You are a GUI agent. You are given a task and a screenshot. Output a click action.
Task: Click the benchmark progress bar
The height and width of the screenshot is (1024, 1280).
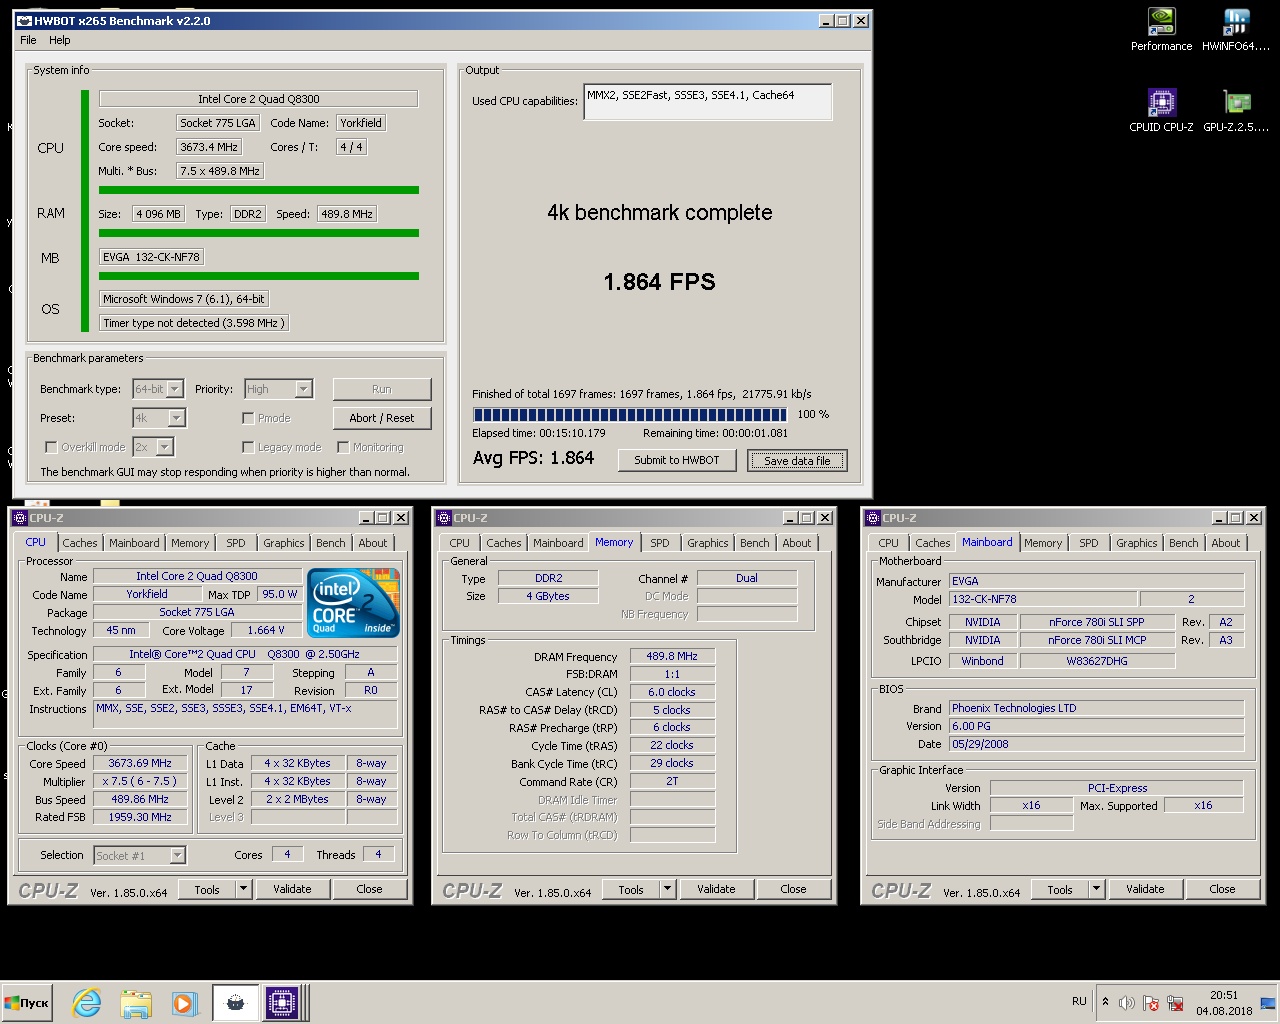click(x=630, y=414)
